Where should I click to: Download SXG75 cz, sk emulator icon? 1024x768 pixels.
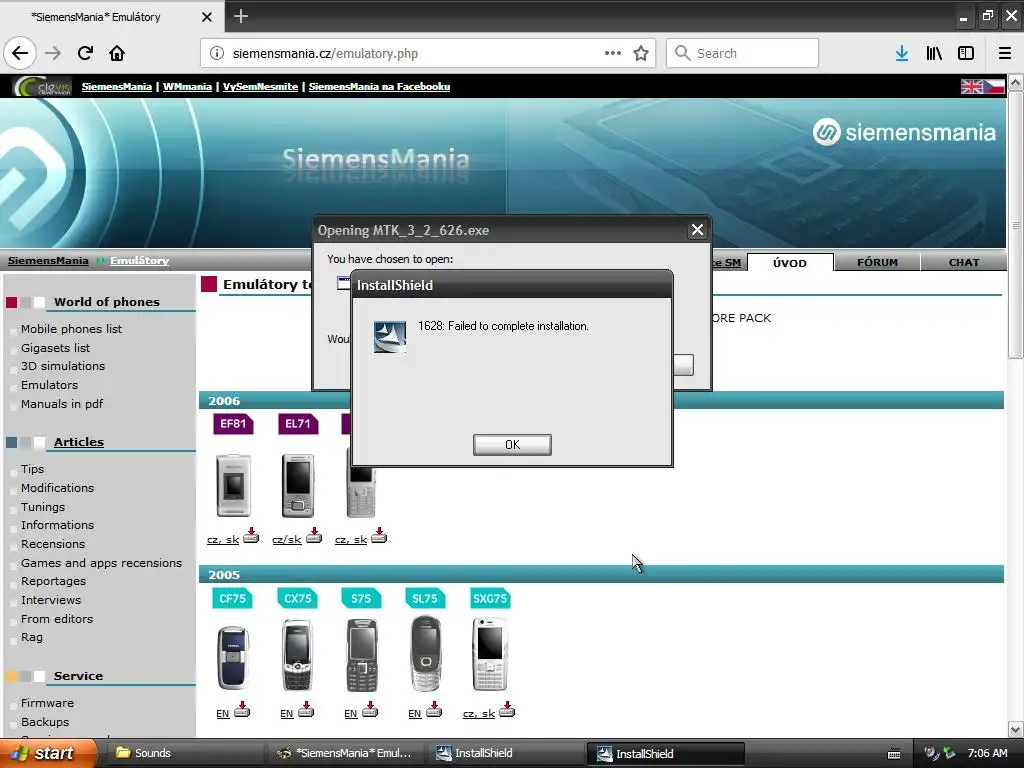click(507, 710)
